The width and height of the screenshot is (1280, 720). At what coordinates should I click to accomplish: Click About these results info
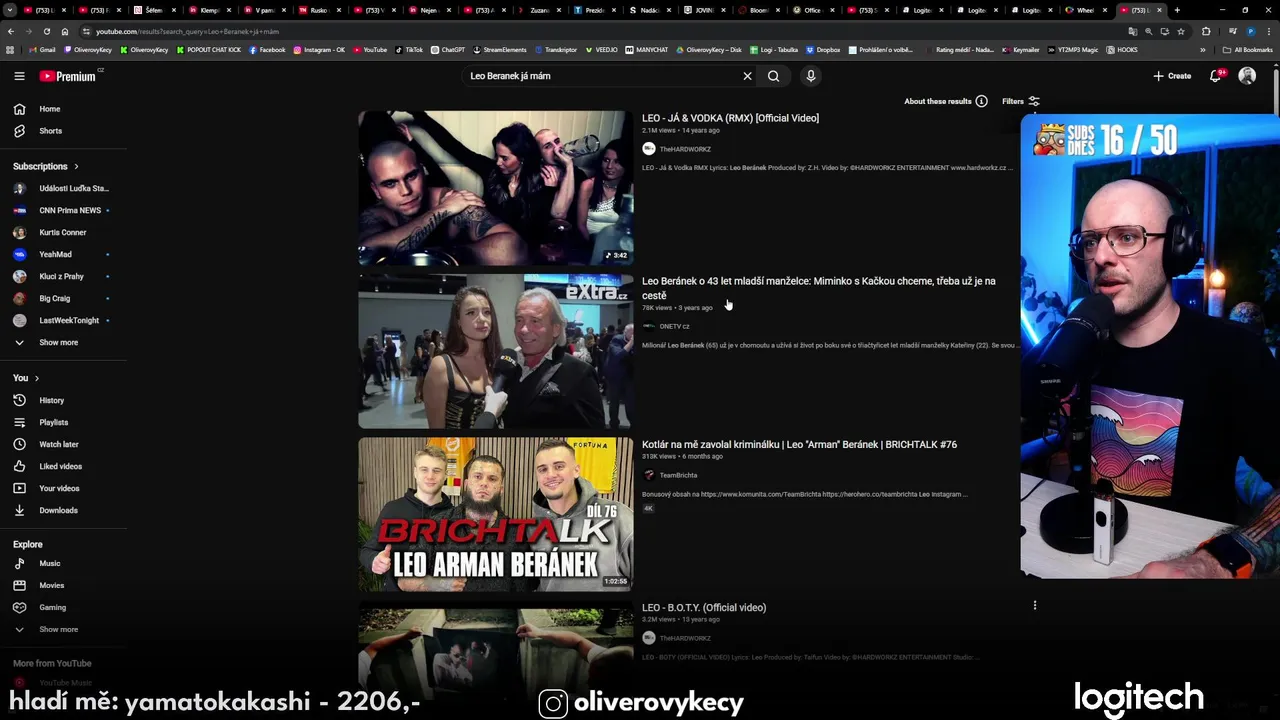pos(945,101)
